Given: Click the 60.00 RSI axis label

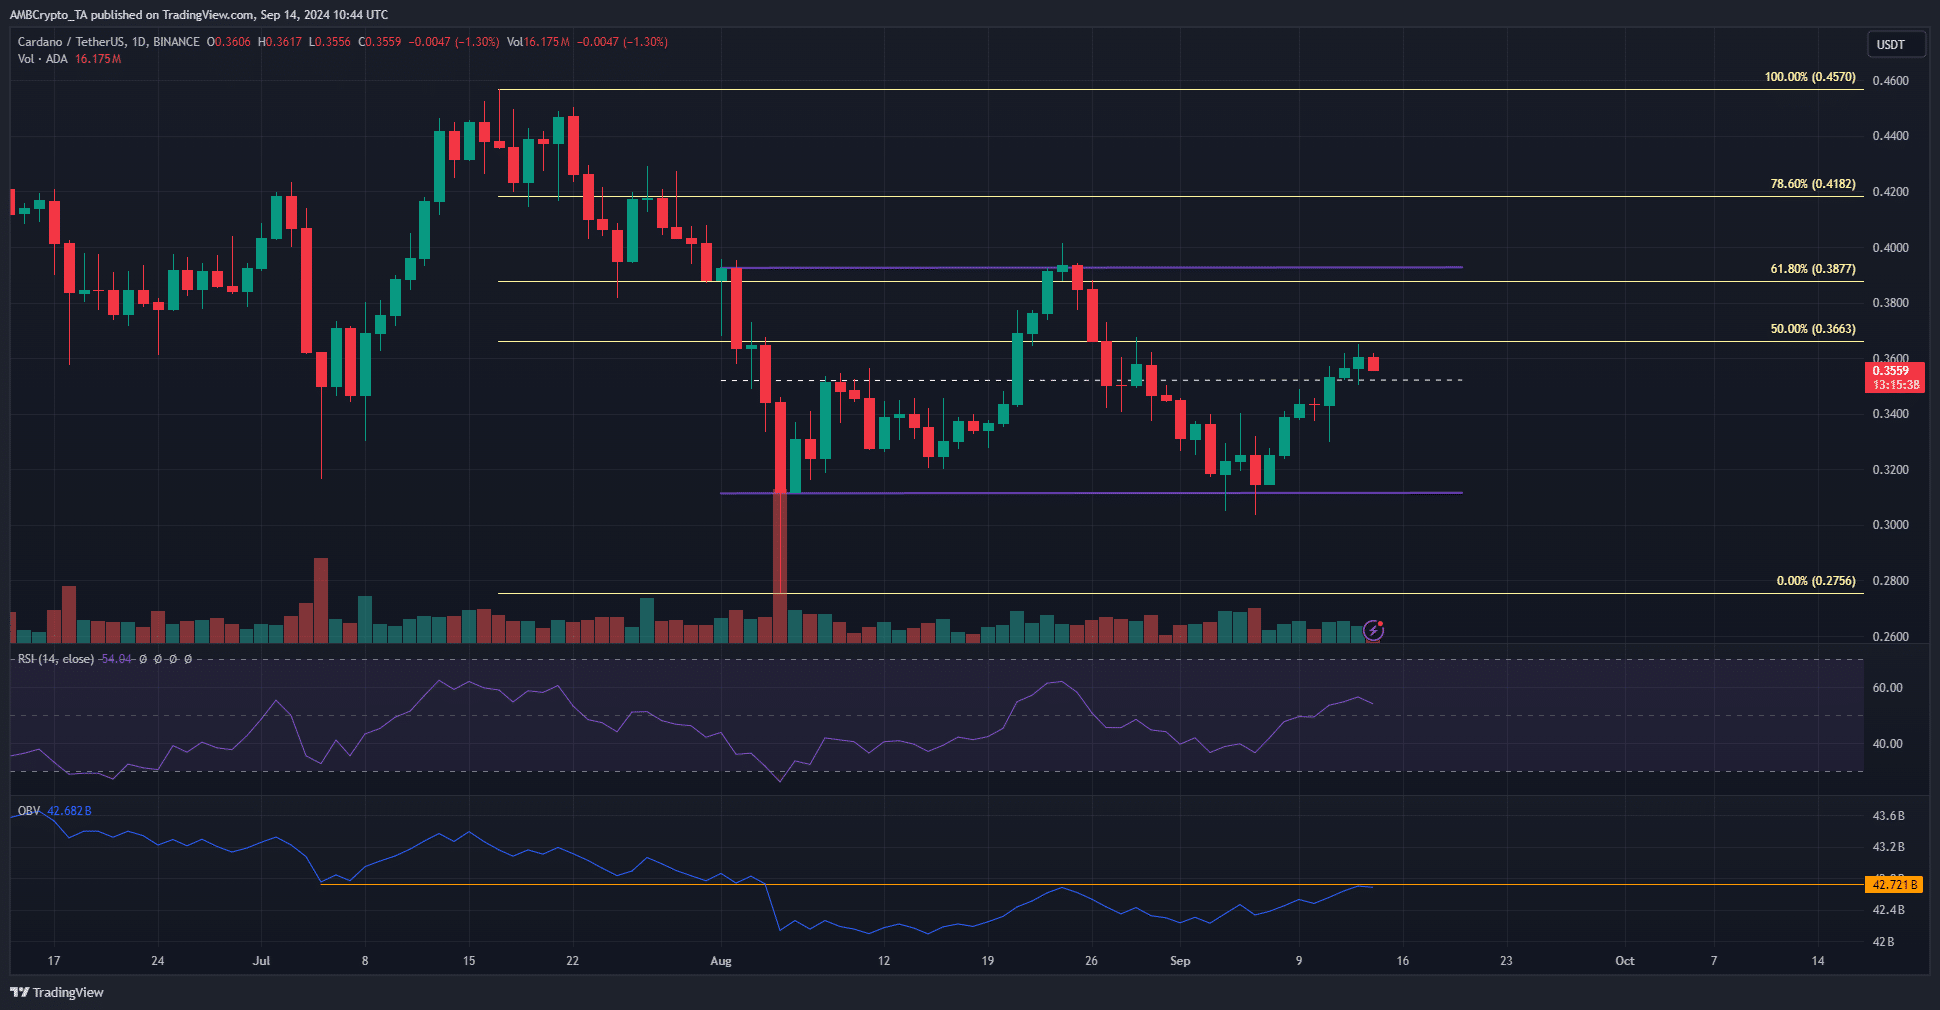Looking at the screenshot, I should click(x=1887, y=688).
